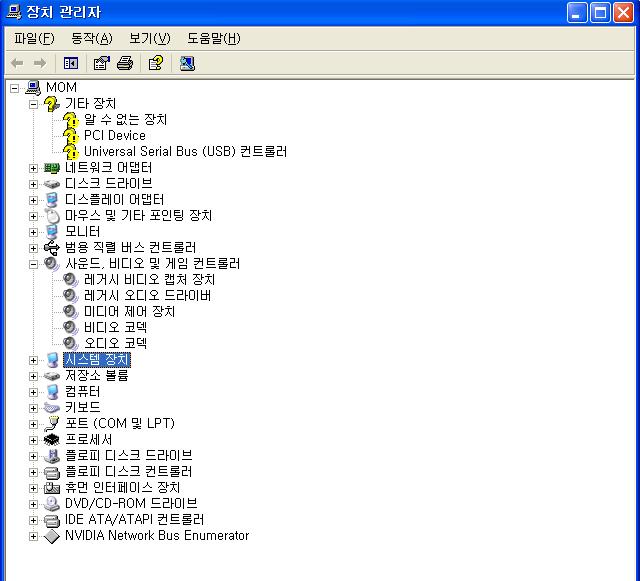Collapse the 기타 장치 category

pyautogui.click(x=33, y=104)
